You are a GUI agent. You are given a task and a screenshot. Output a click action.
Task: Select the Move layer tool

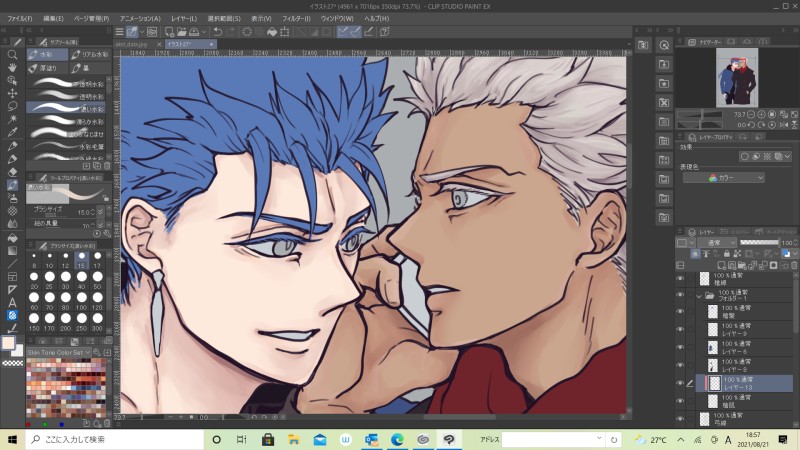[12, 93]
